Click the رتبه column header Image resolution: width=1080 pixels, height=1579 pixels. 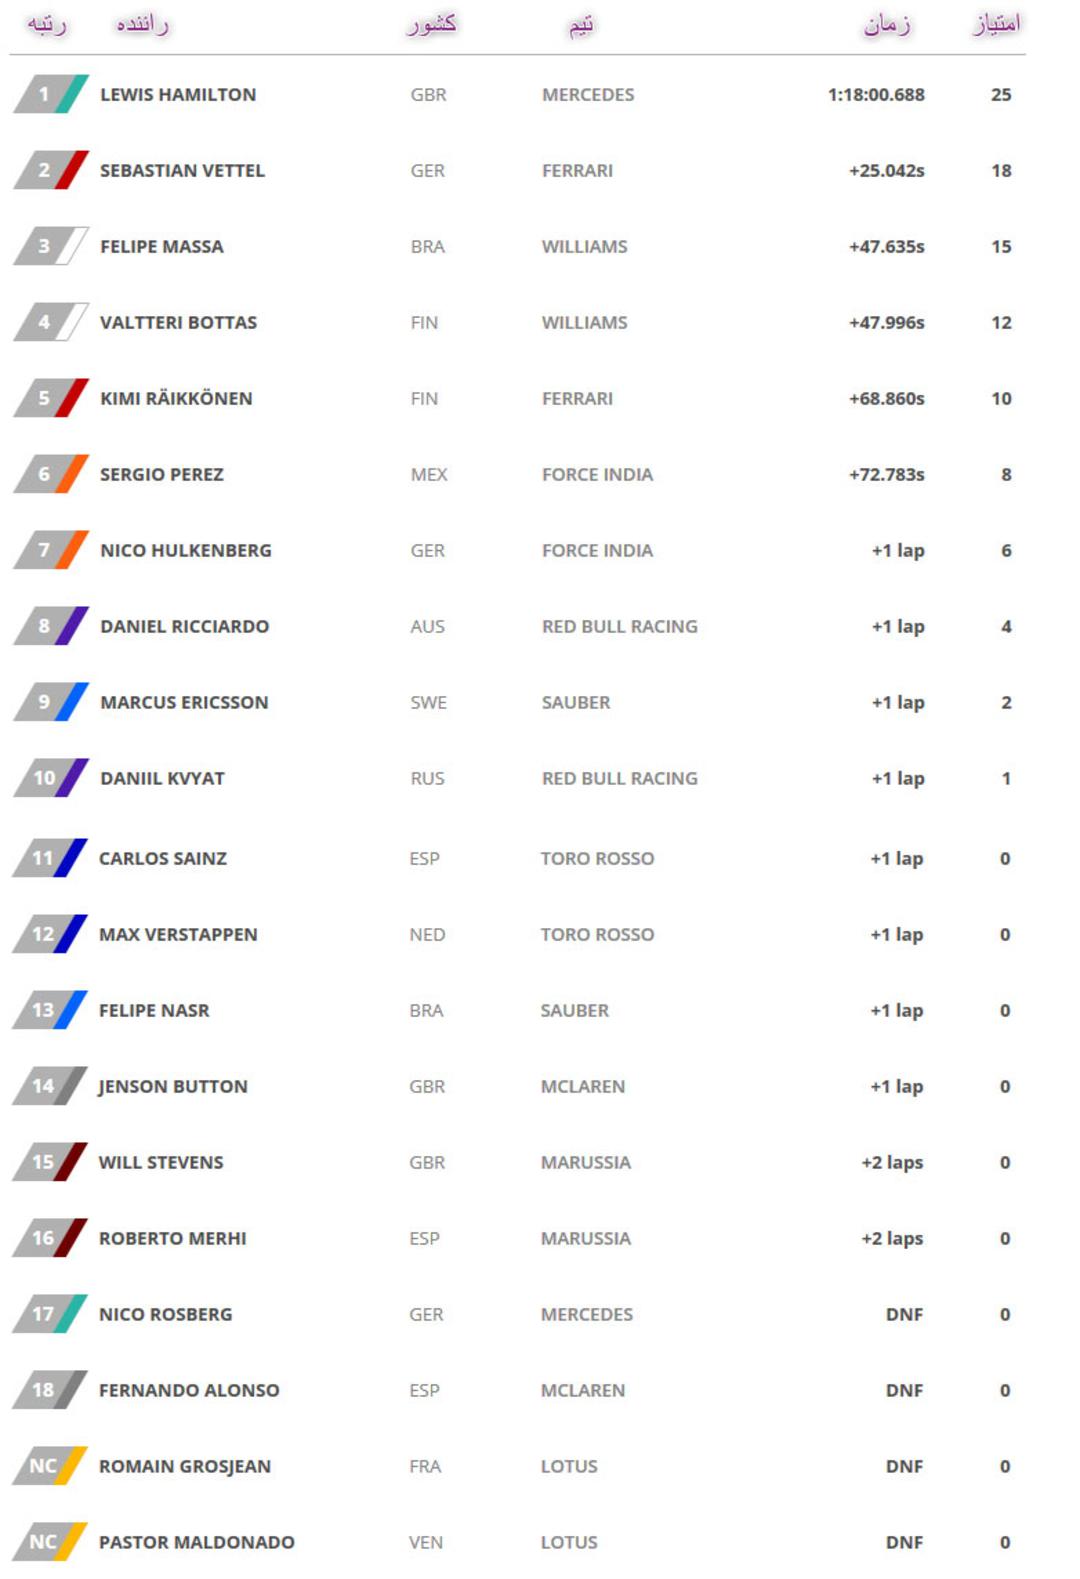(x=47, y=24)
